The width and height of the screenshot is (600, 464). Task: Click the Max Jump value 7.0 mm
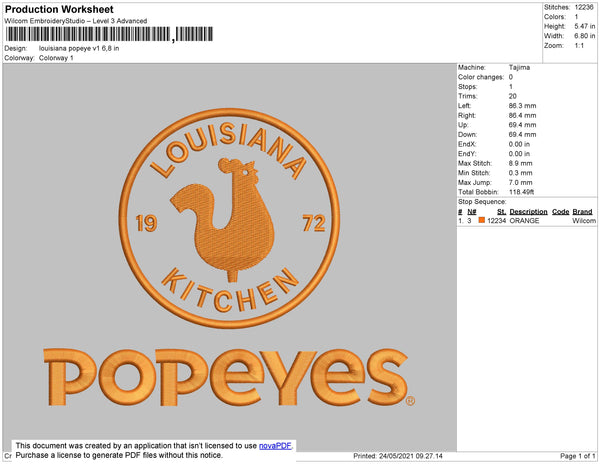click(x=520, y=182)
